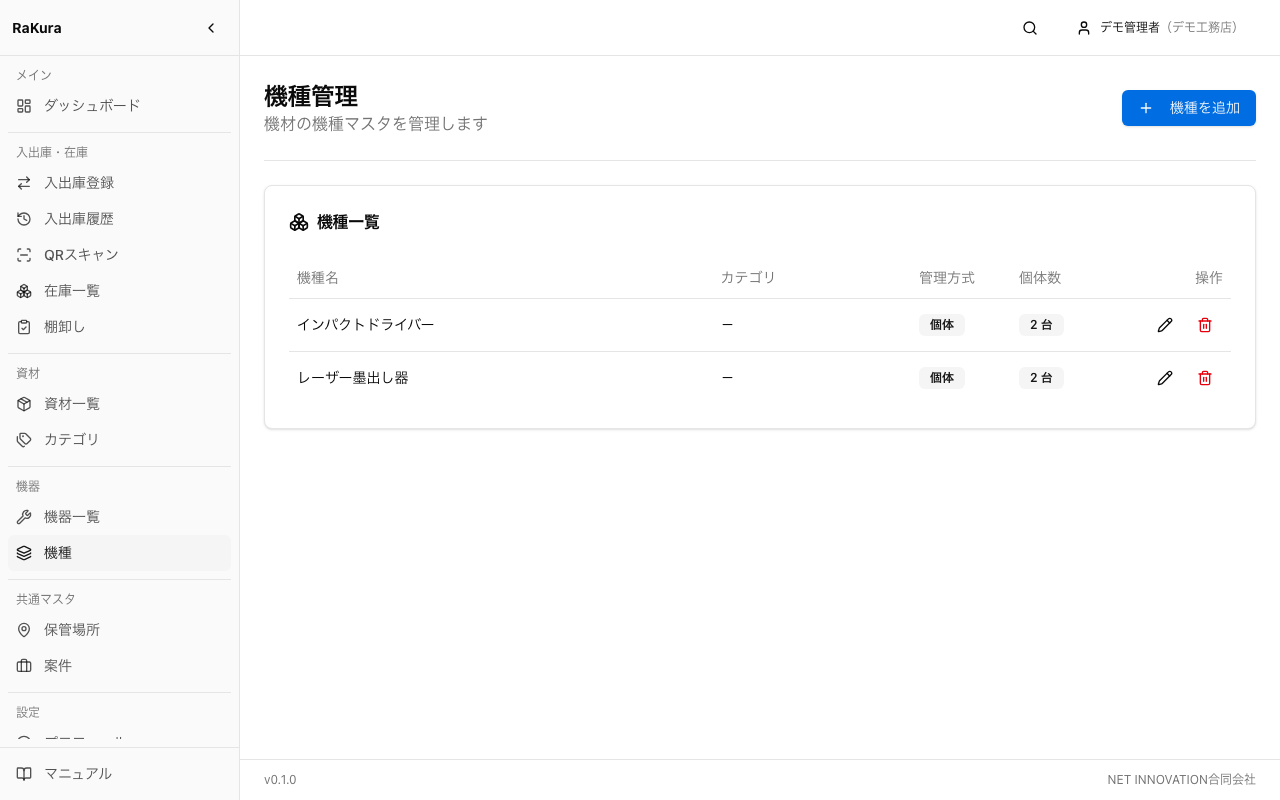Click the 入出庫履歴 history icon
The image size is (1280, 800).
pos(24,219)
